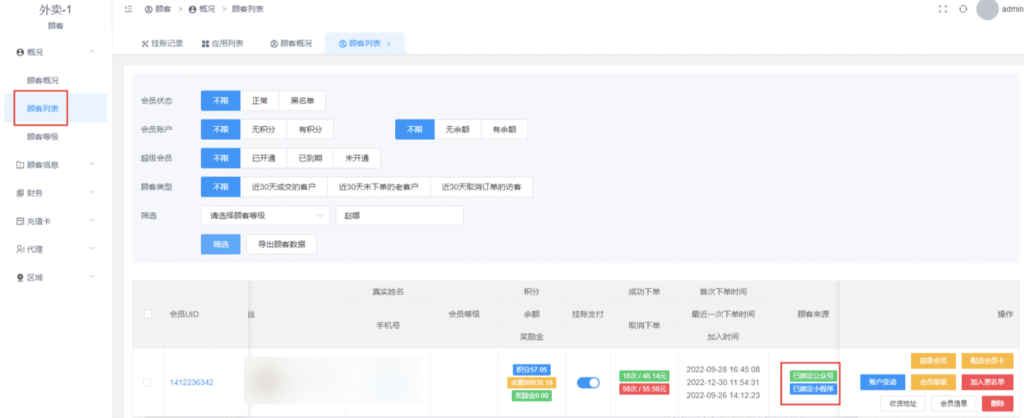Tick the checkbox for member 1412236342
This screenshot has height=418, width=1024.
pos(147,382)
